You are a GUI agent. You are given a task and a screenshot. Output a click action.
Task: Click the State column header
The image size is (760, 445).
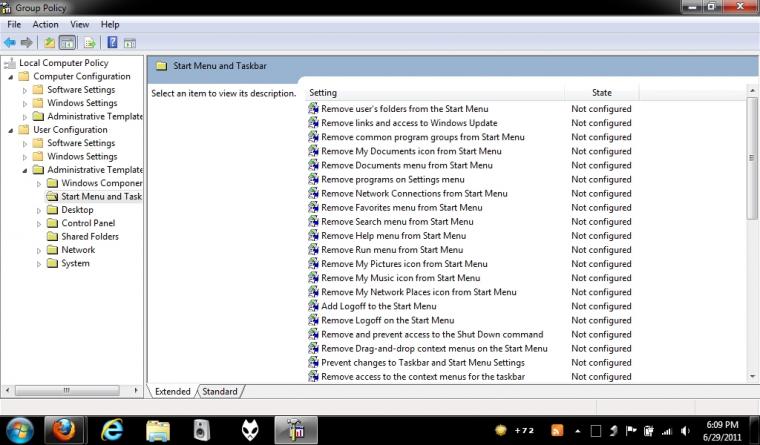602,93
